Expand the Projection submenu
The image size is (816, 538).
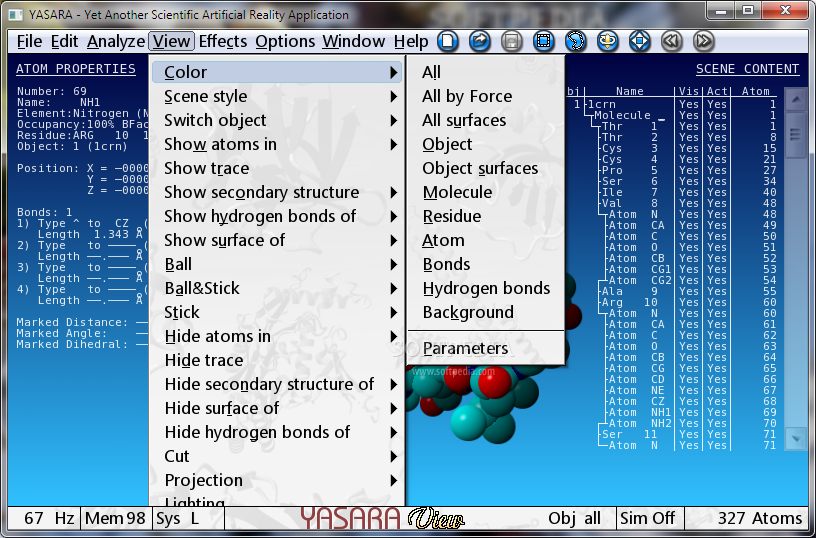click(x=277, y=480)
